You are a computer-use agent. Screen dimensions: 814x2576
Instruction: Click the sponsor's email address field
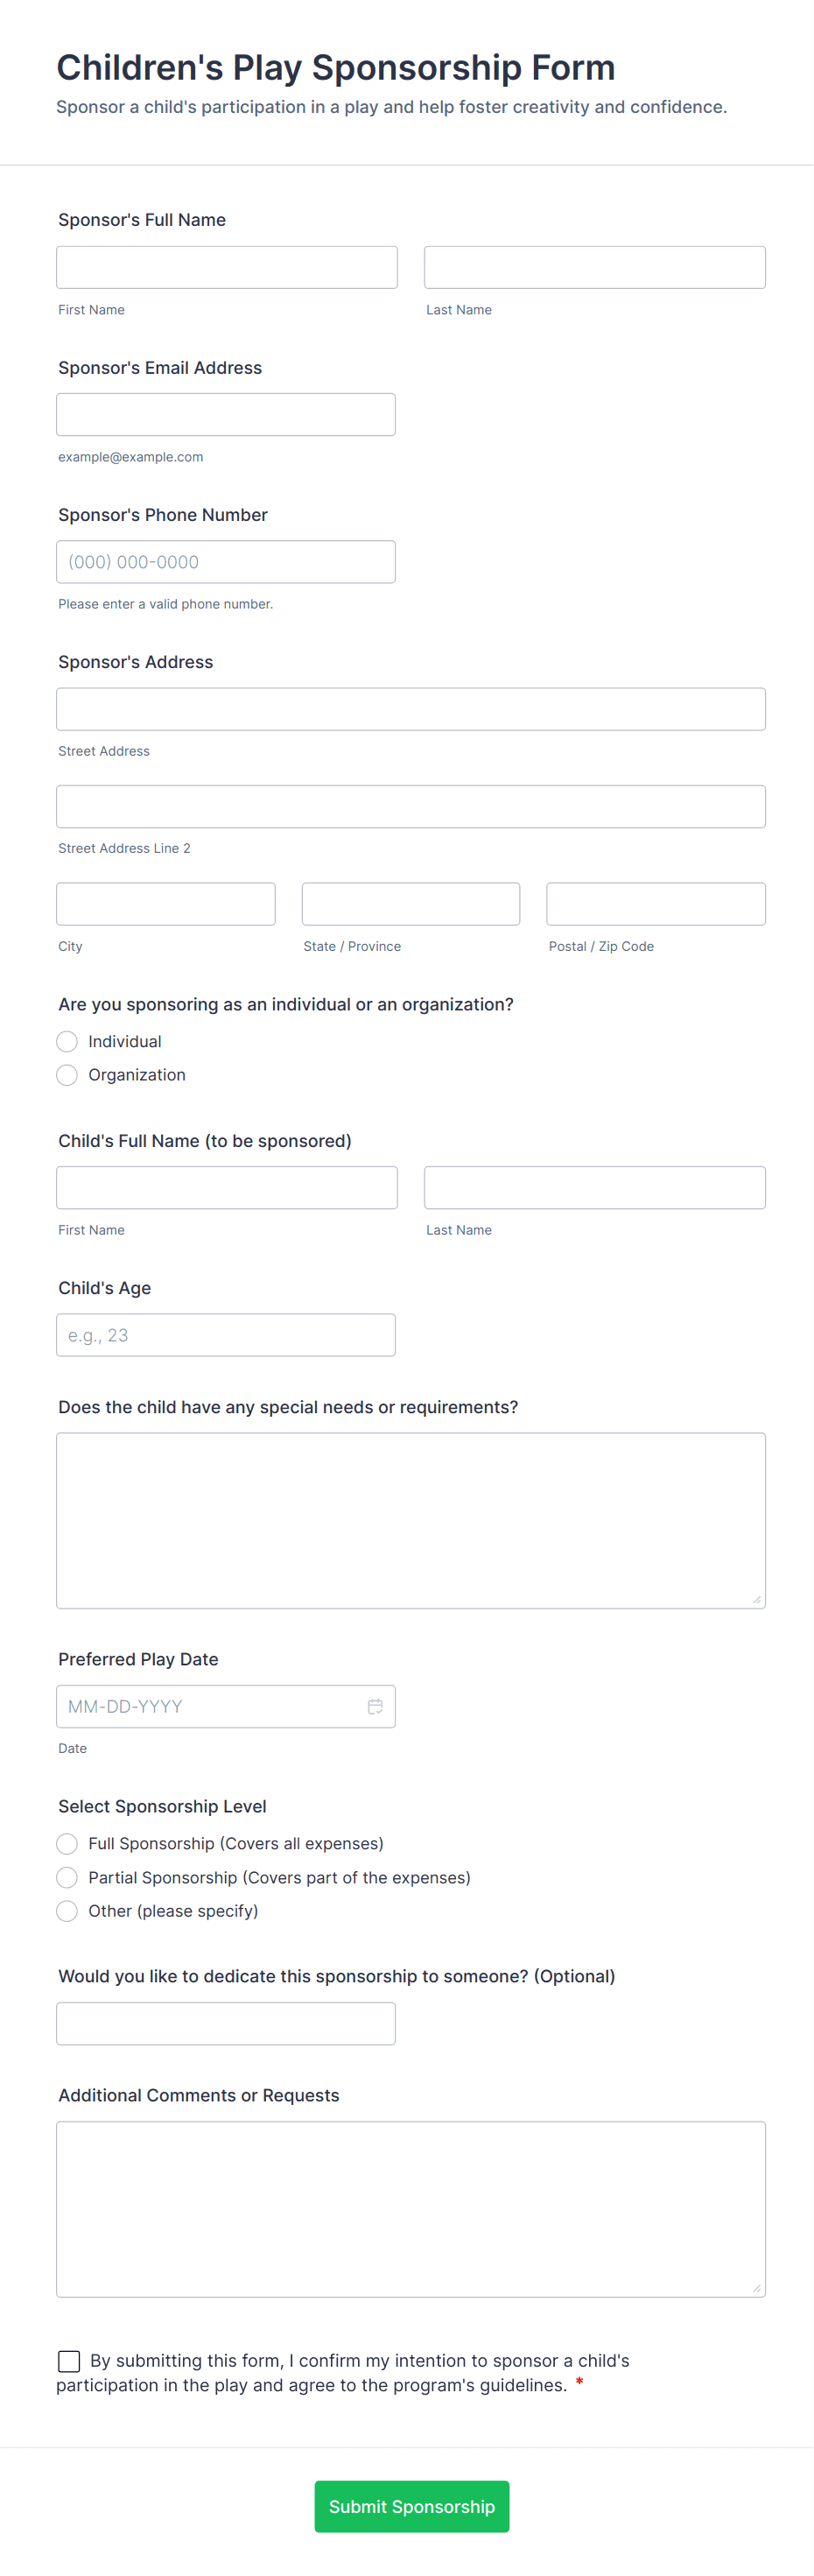pyautogui.click(x=226, y=414)
